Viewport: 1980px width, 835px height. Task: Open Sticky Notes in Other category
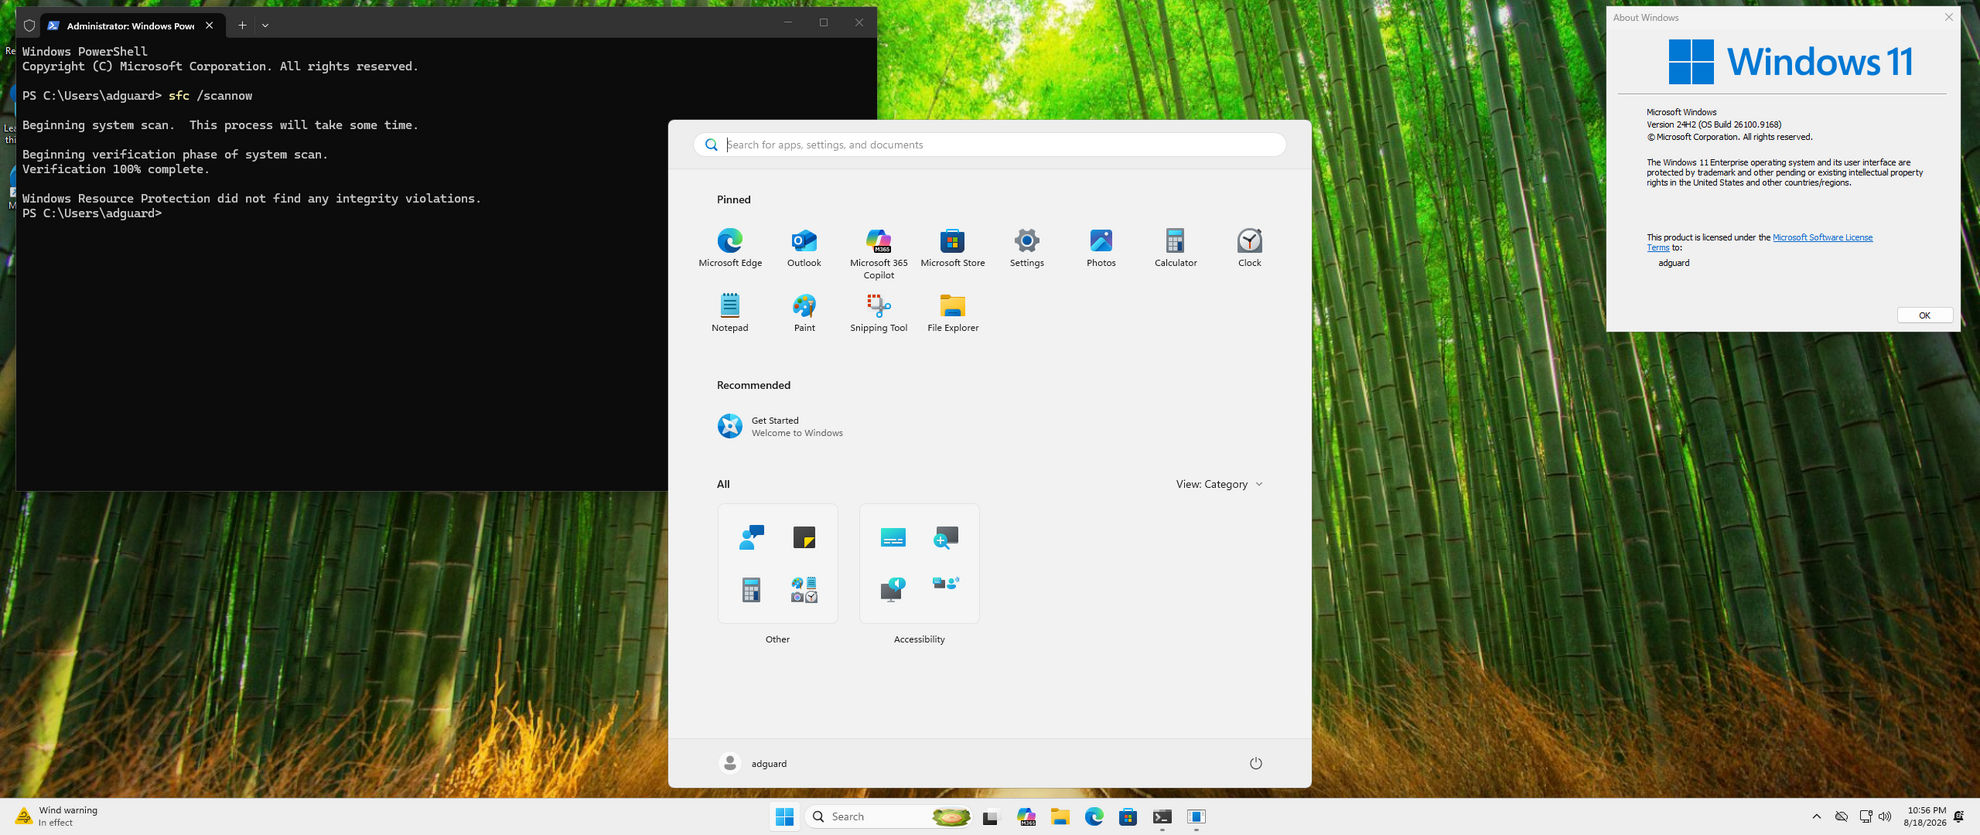click(x=804, y=537)
